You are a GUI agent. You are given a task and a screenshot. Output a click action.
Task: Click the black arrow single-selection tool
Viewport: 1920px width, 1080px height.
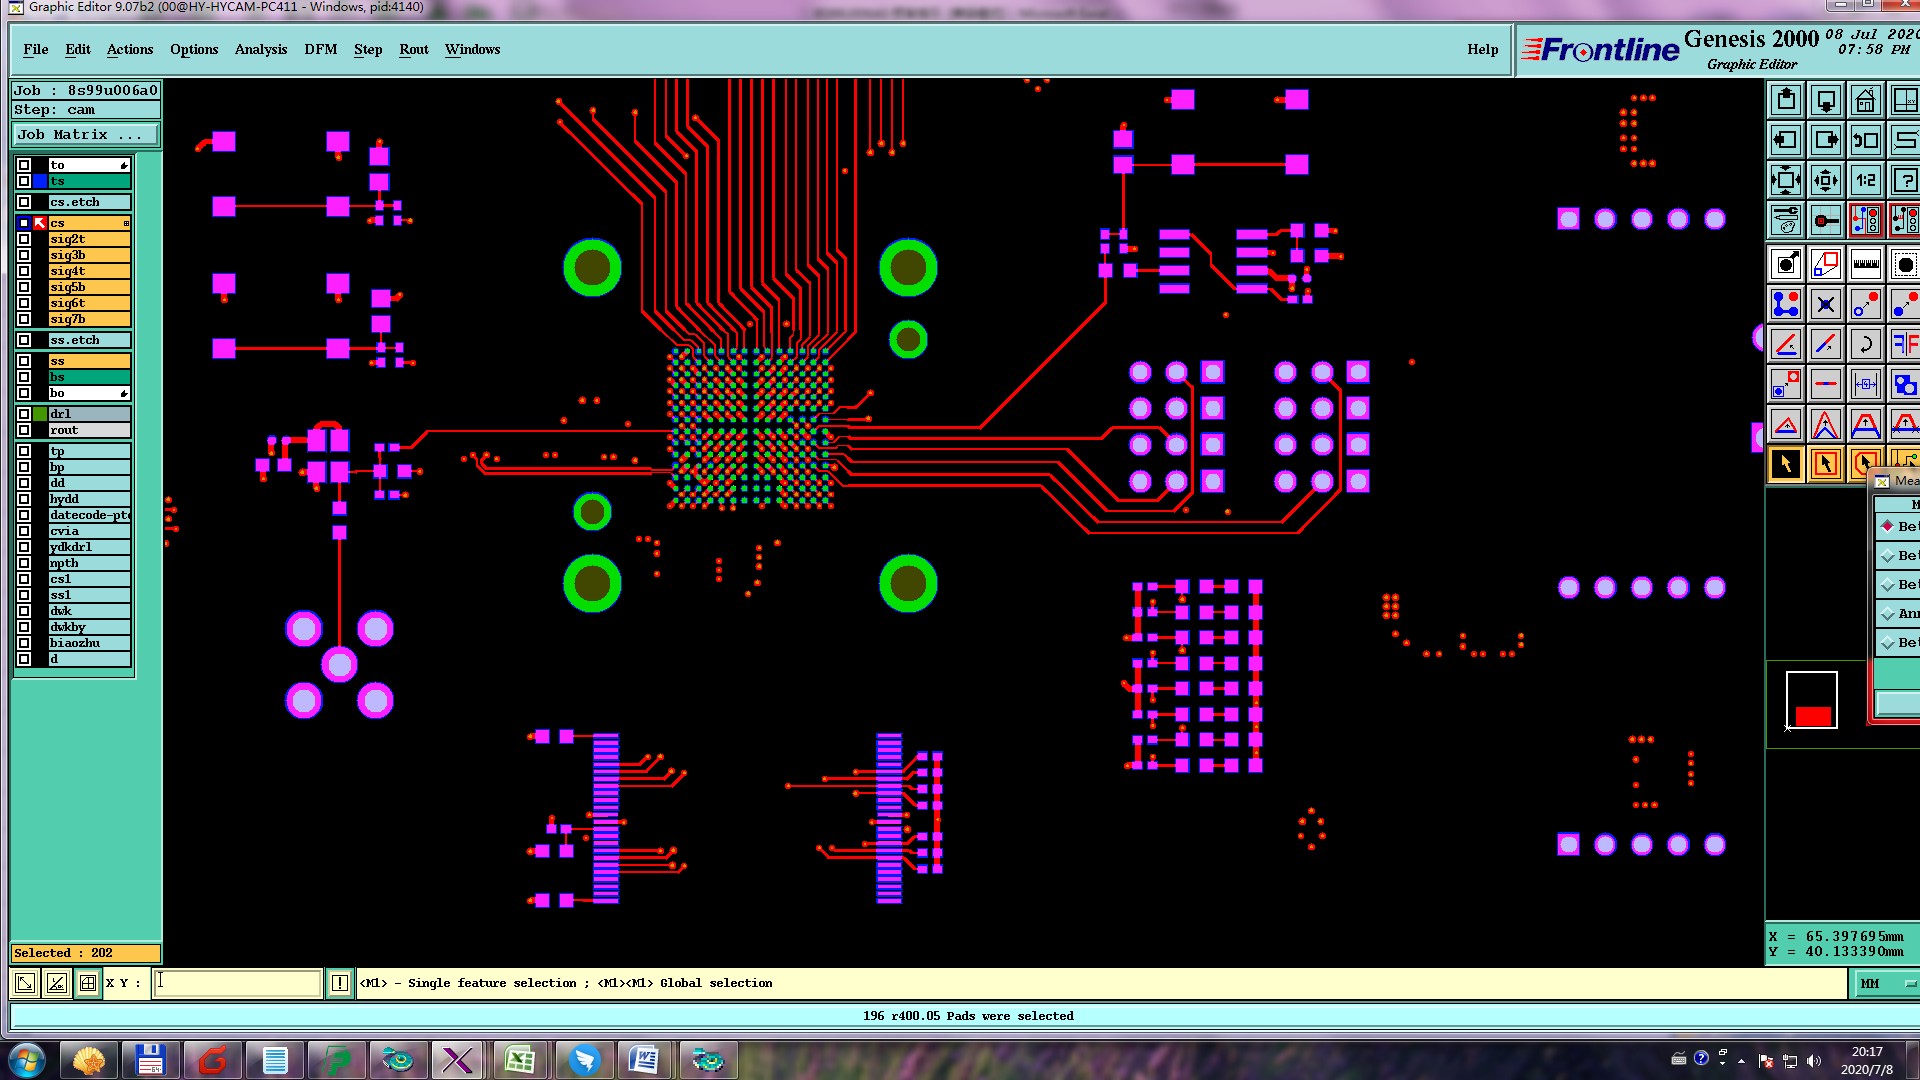(x=1786, y=464)
